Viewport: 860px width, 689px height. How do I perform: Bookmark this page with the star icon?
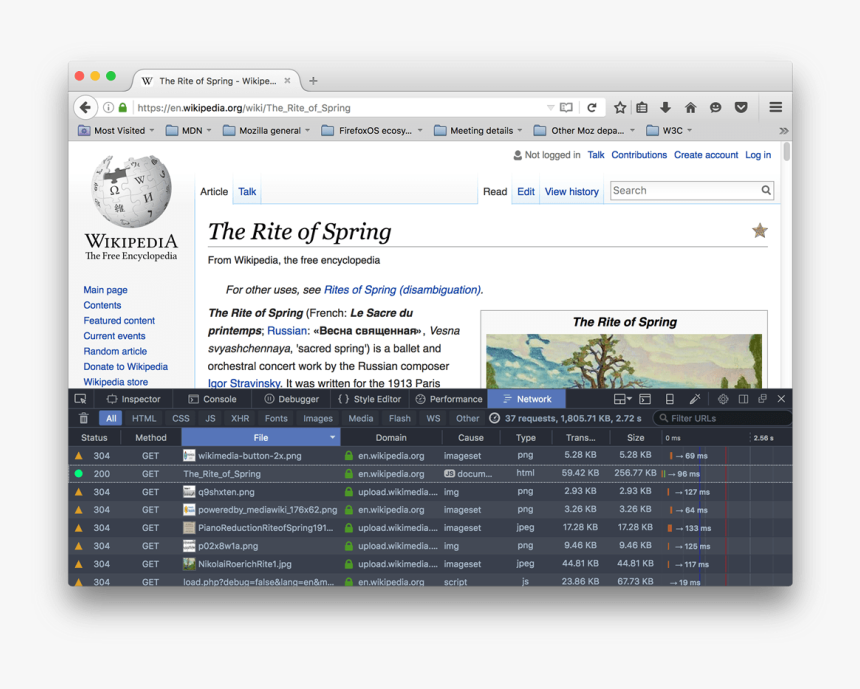(x=620, y=108)
